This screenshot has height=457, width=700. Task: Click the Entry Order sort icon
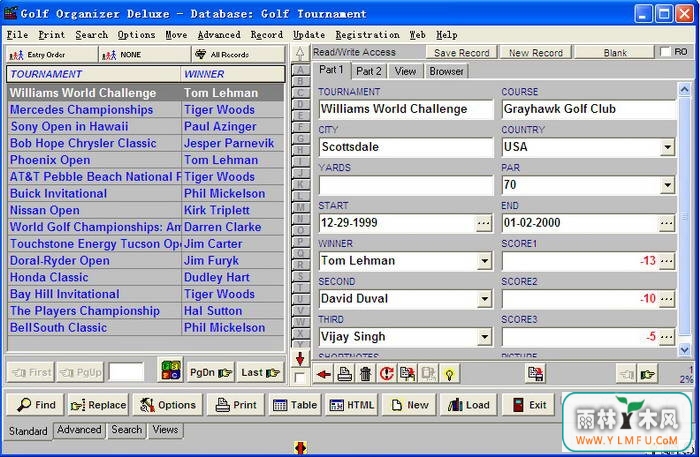tap(52, 55)
